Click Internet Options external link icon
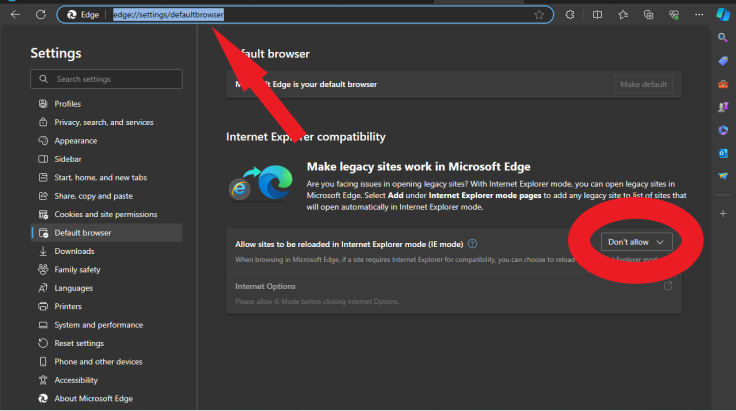The height and width of the screenshot is (411, 736). coord(668,286)
